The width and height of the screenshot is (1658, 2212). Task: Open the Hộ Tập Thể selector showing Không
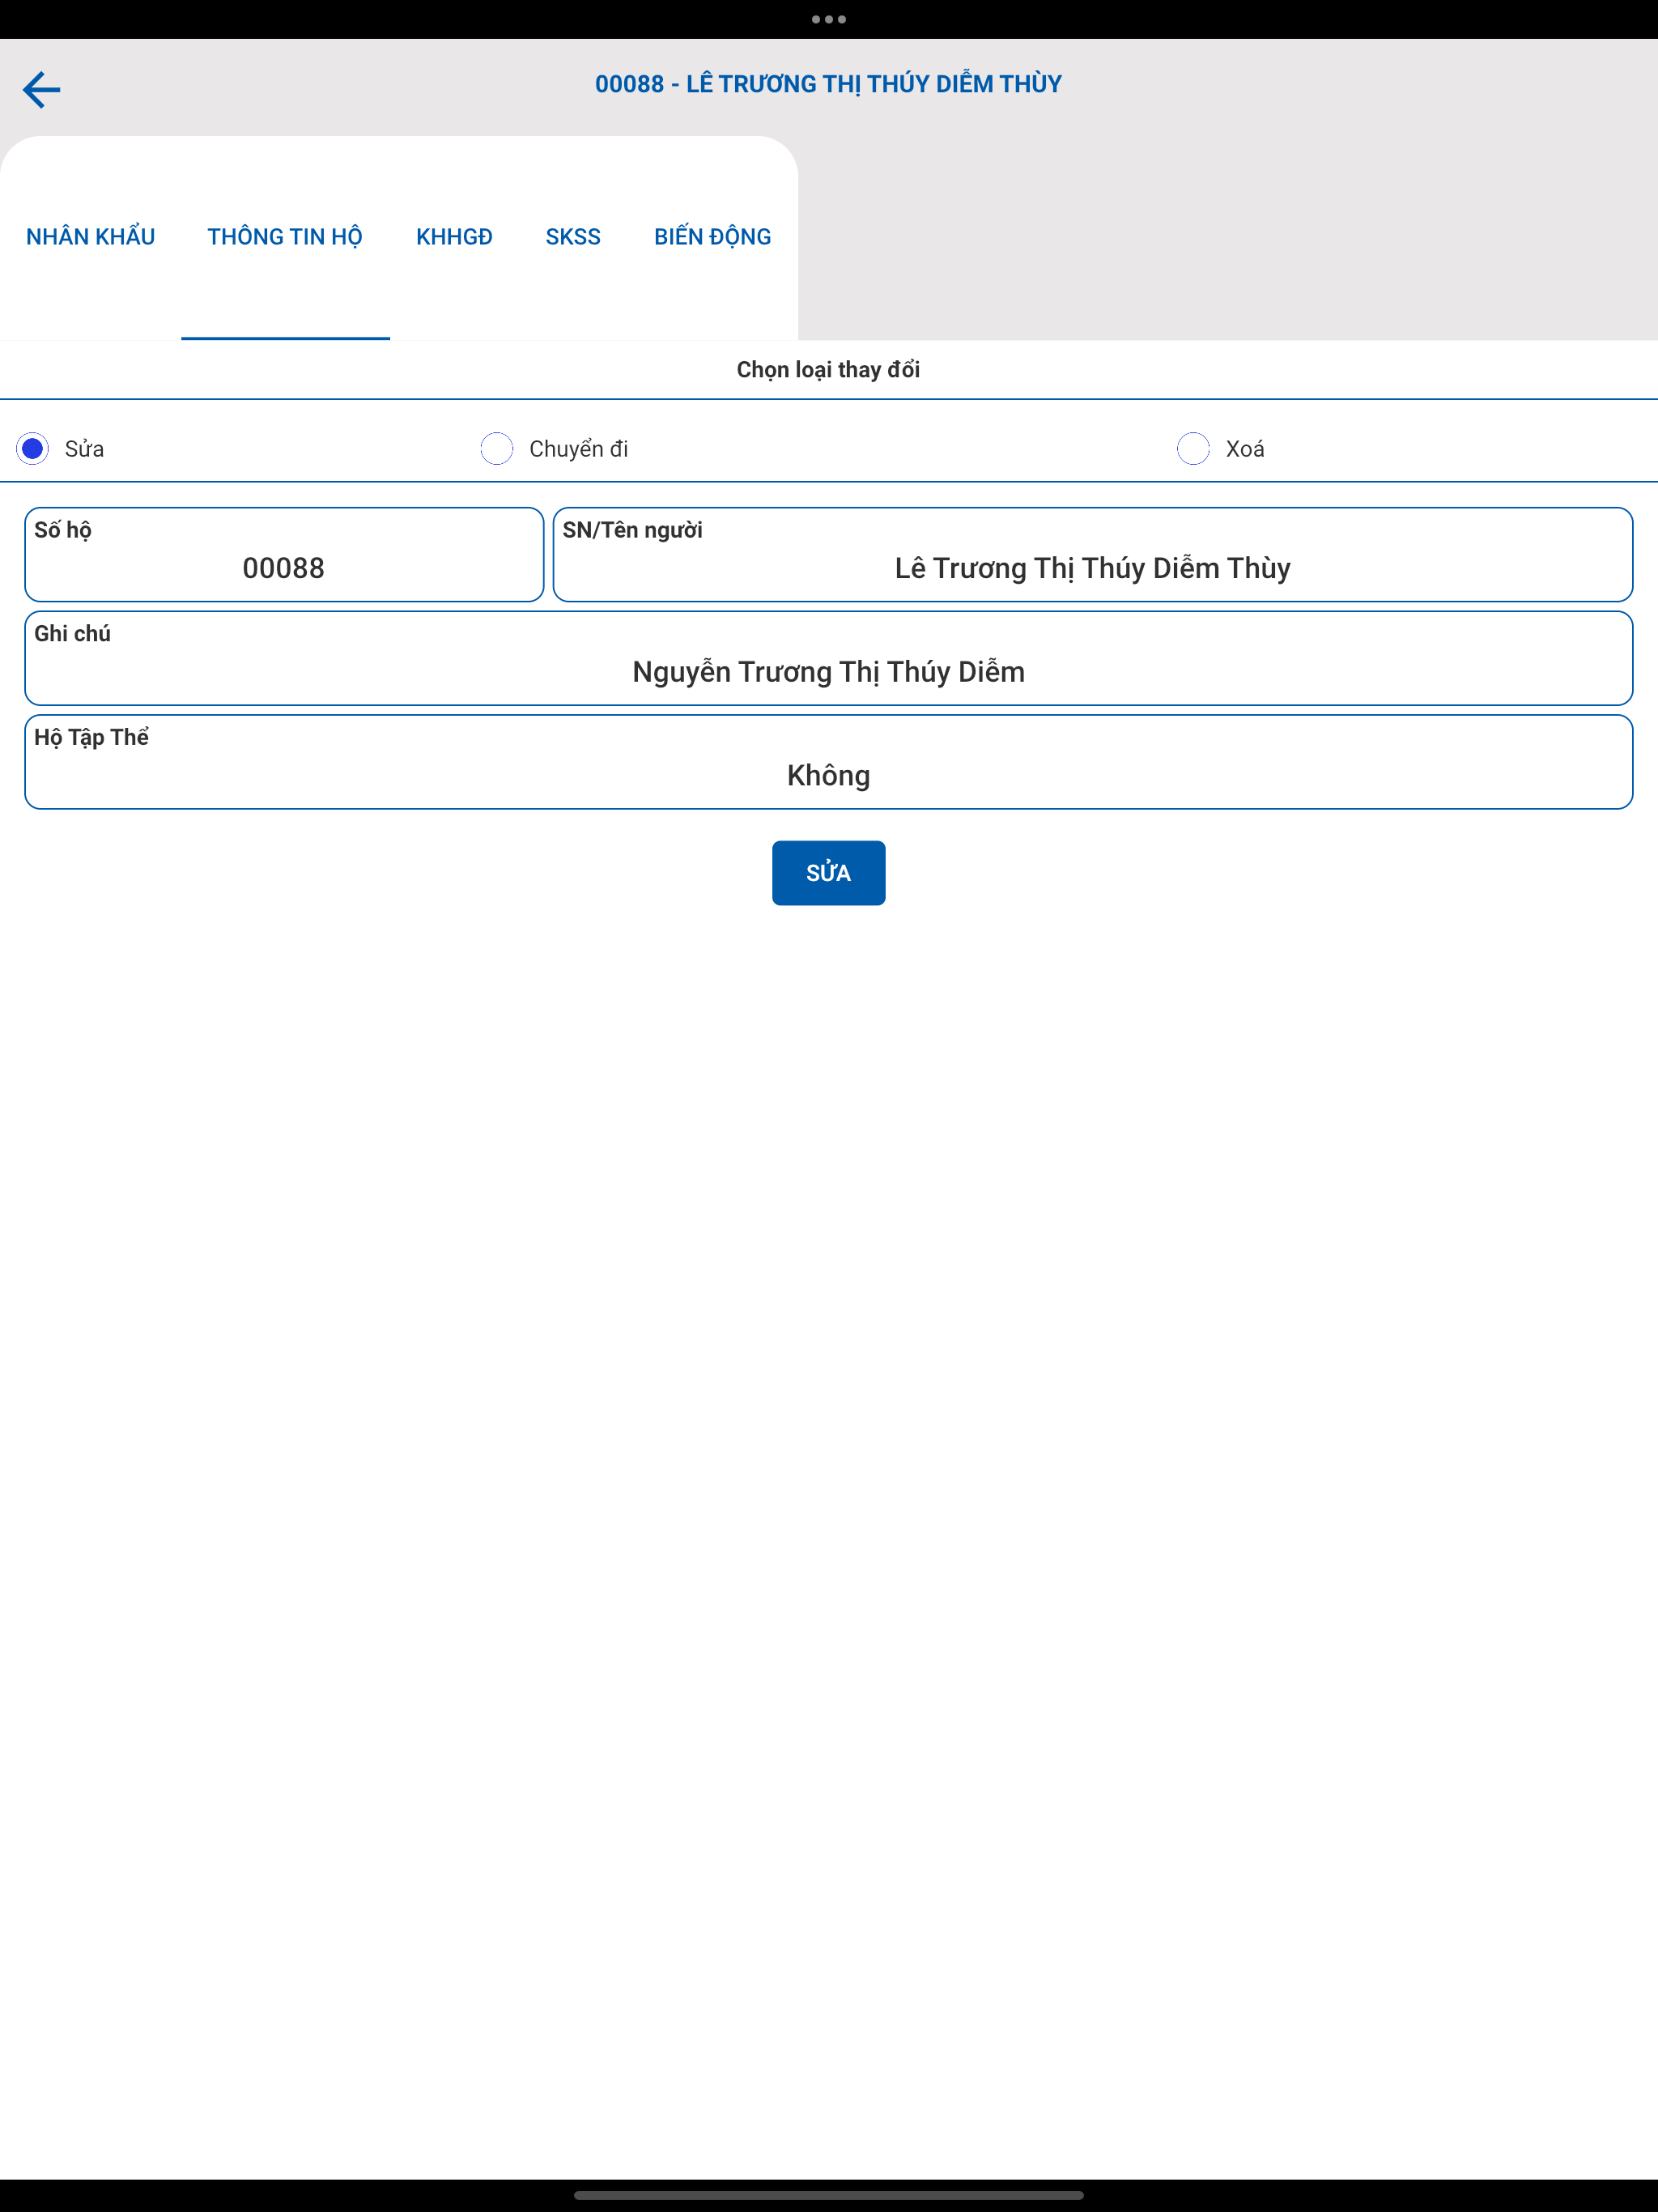click(828, 762)
